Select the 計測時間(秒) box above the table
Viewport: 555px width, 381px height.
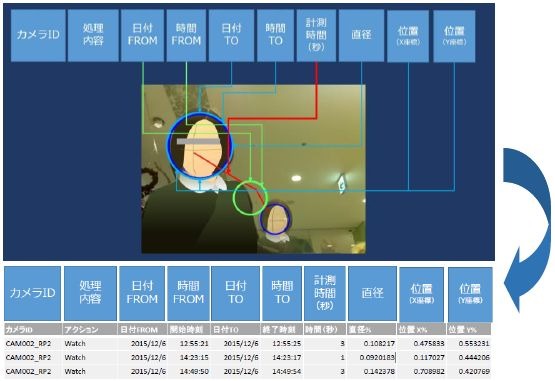(x=325, y=294)
